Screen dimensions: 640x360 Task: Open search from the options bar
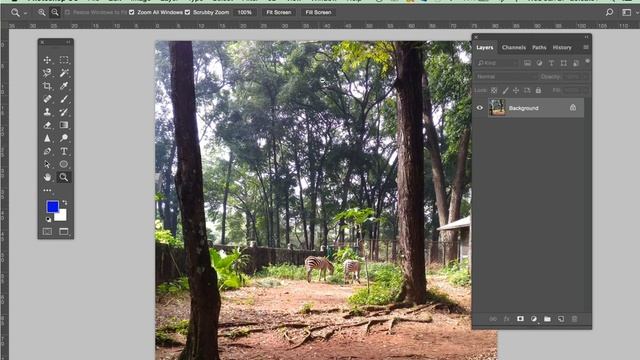609,13
